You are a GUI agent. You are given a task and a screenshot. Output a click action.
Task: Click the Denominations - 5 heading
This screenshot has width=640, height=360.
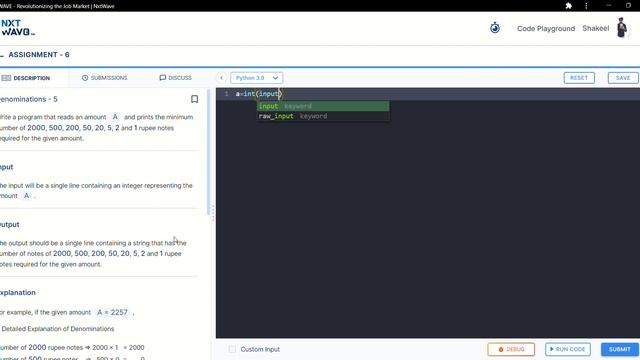(x=29, y=99)
